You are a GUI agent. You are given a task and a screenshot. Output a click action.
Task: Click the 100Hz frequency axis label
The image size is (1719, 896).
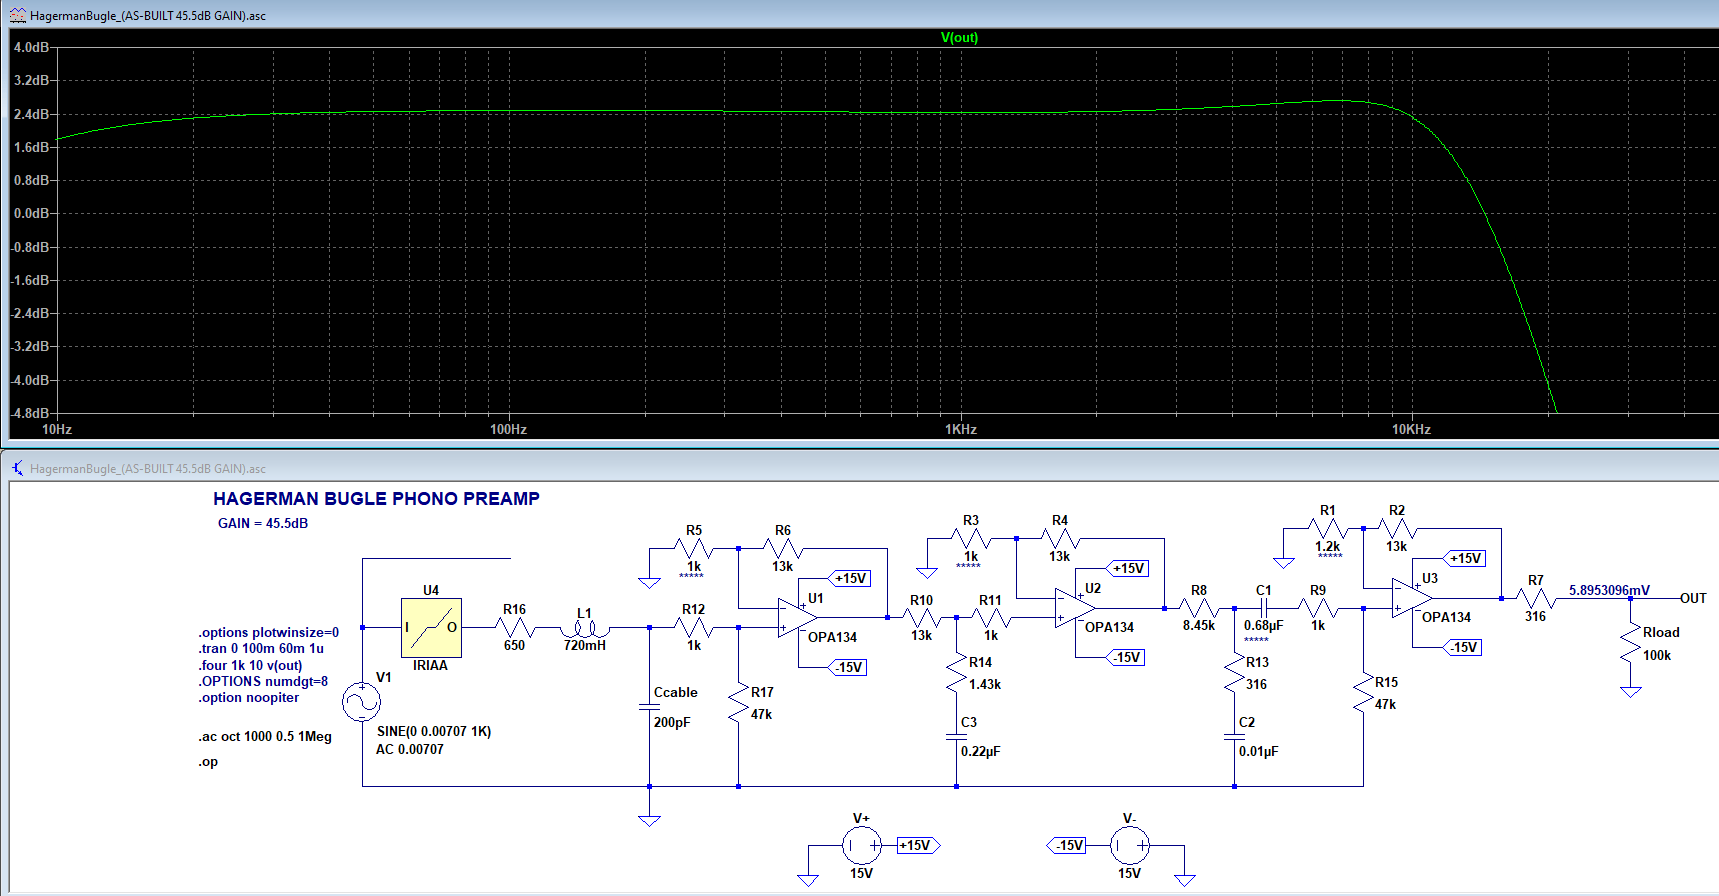coord(508,429)
